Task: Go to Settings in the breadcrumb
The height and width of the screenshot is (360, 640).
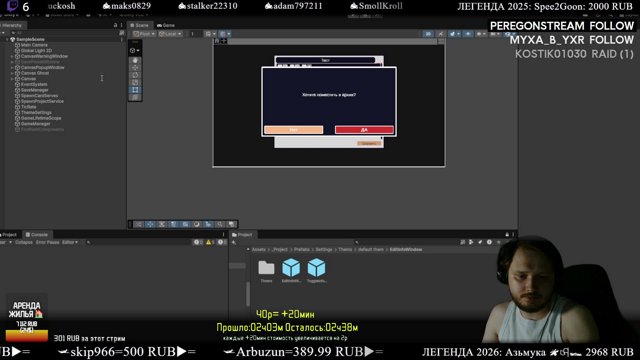Action: pos(324,249)
